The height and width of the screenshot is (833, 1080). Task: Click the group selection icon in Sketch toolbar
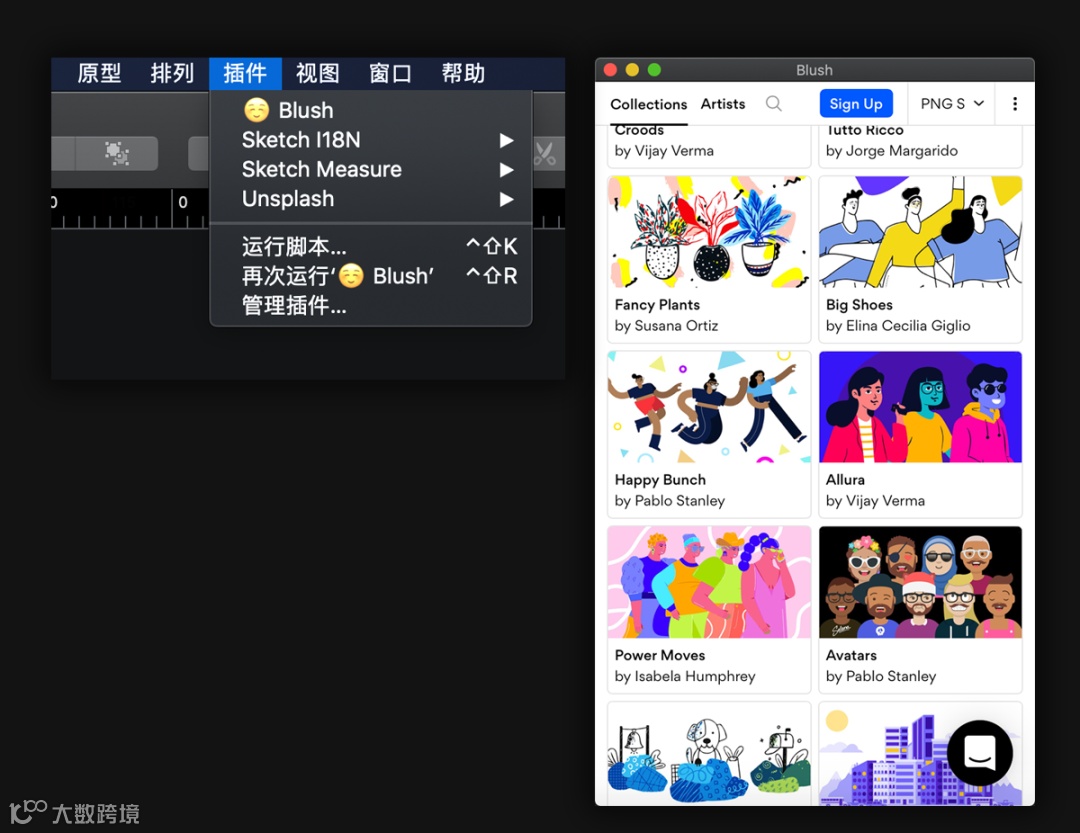click(x=116, y=153)
